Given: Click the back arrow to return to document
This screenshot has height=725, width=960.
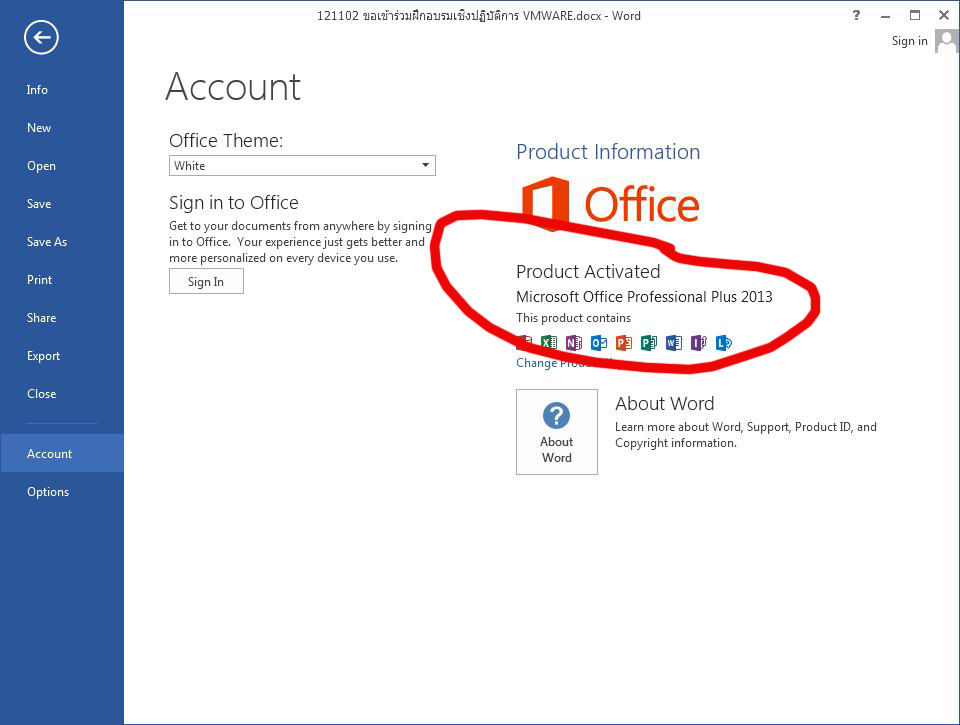Looking at the screenshot, I should [x=41, y=37].
